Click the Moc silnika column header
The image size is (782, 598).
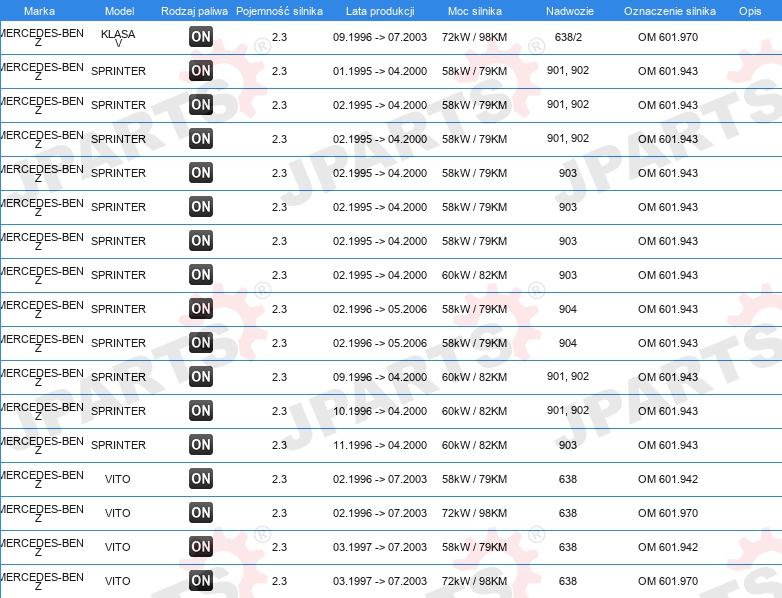point(475,11)
